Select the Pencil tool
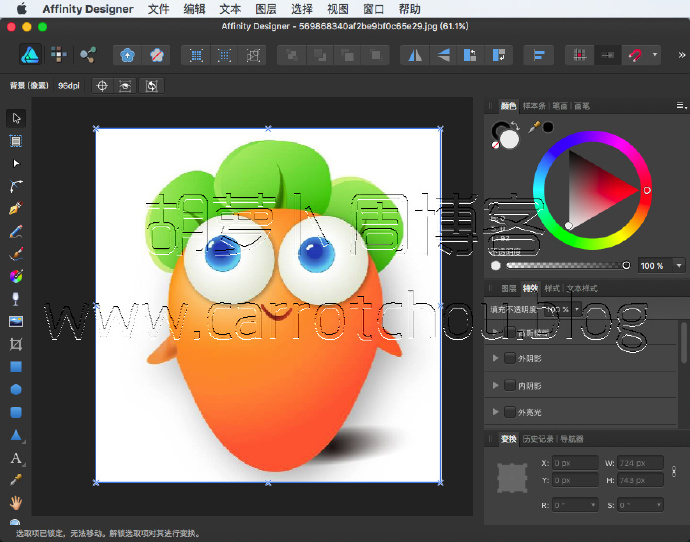 (x=16, y=231)
